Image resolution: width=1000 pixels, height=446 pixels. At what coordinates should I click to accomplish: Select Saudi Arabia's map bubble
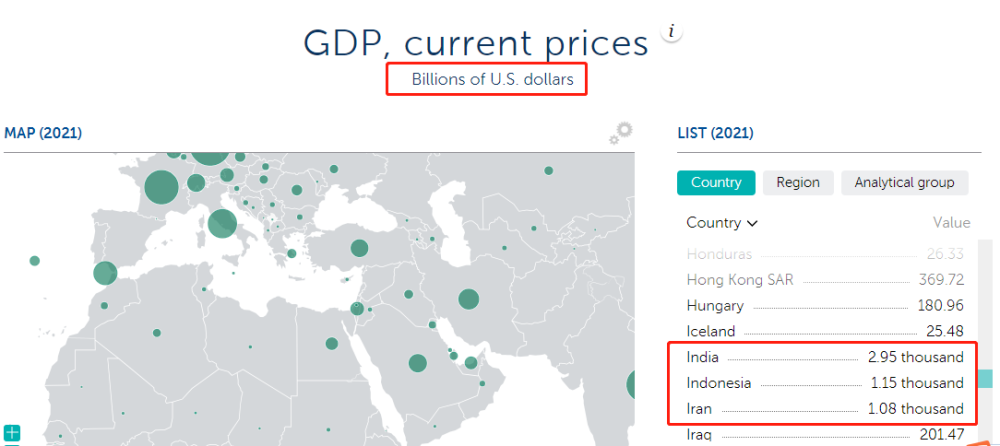418,362
